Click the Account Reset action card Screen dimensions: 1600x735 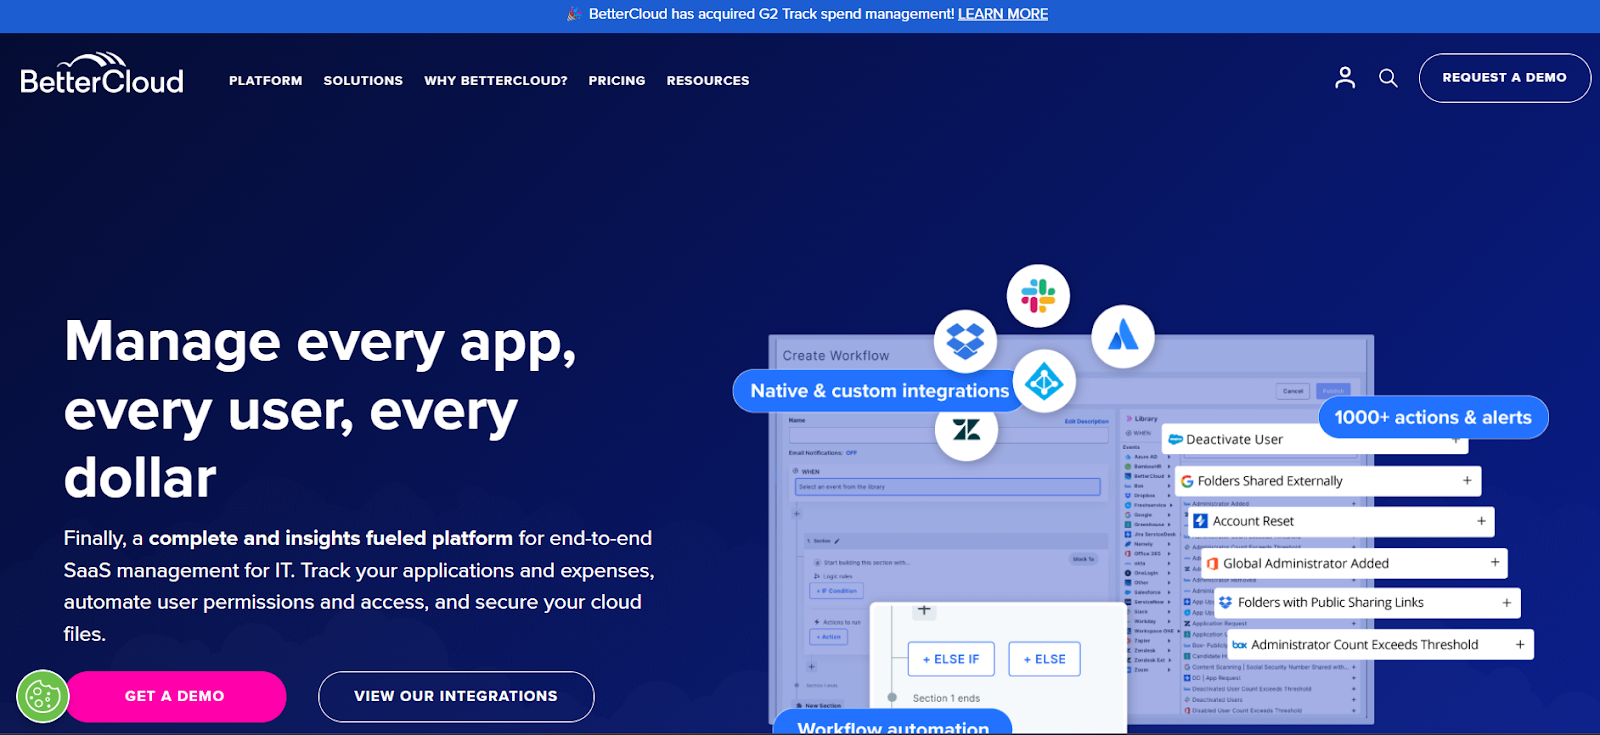coord(1340,521)
